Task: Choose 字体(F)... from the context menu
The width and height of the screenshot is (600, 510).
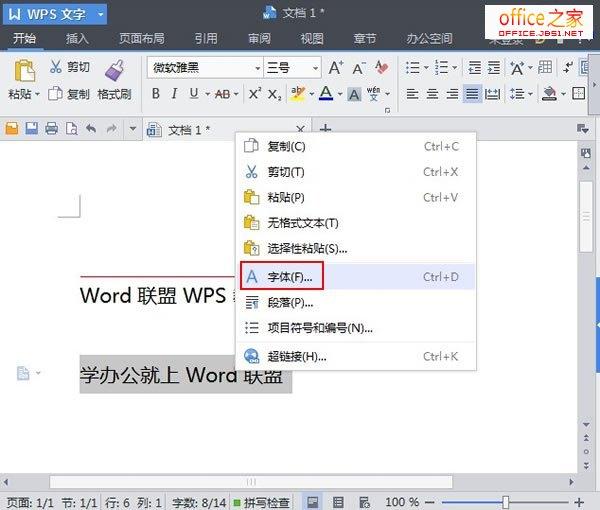Action: [290, 276]
